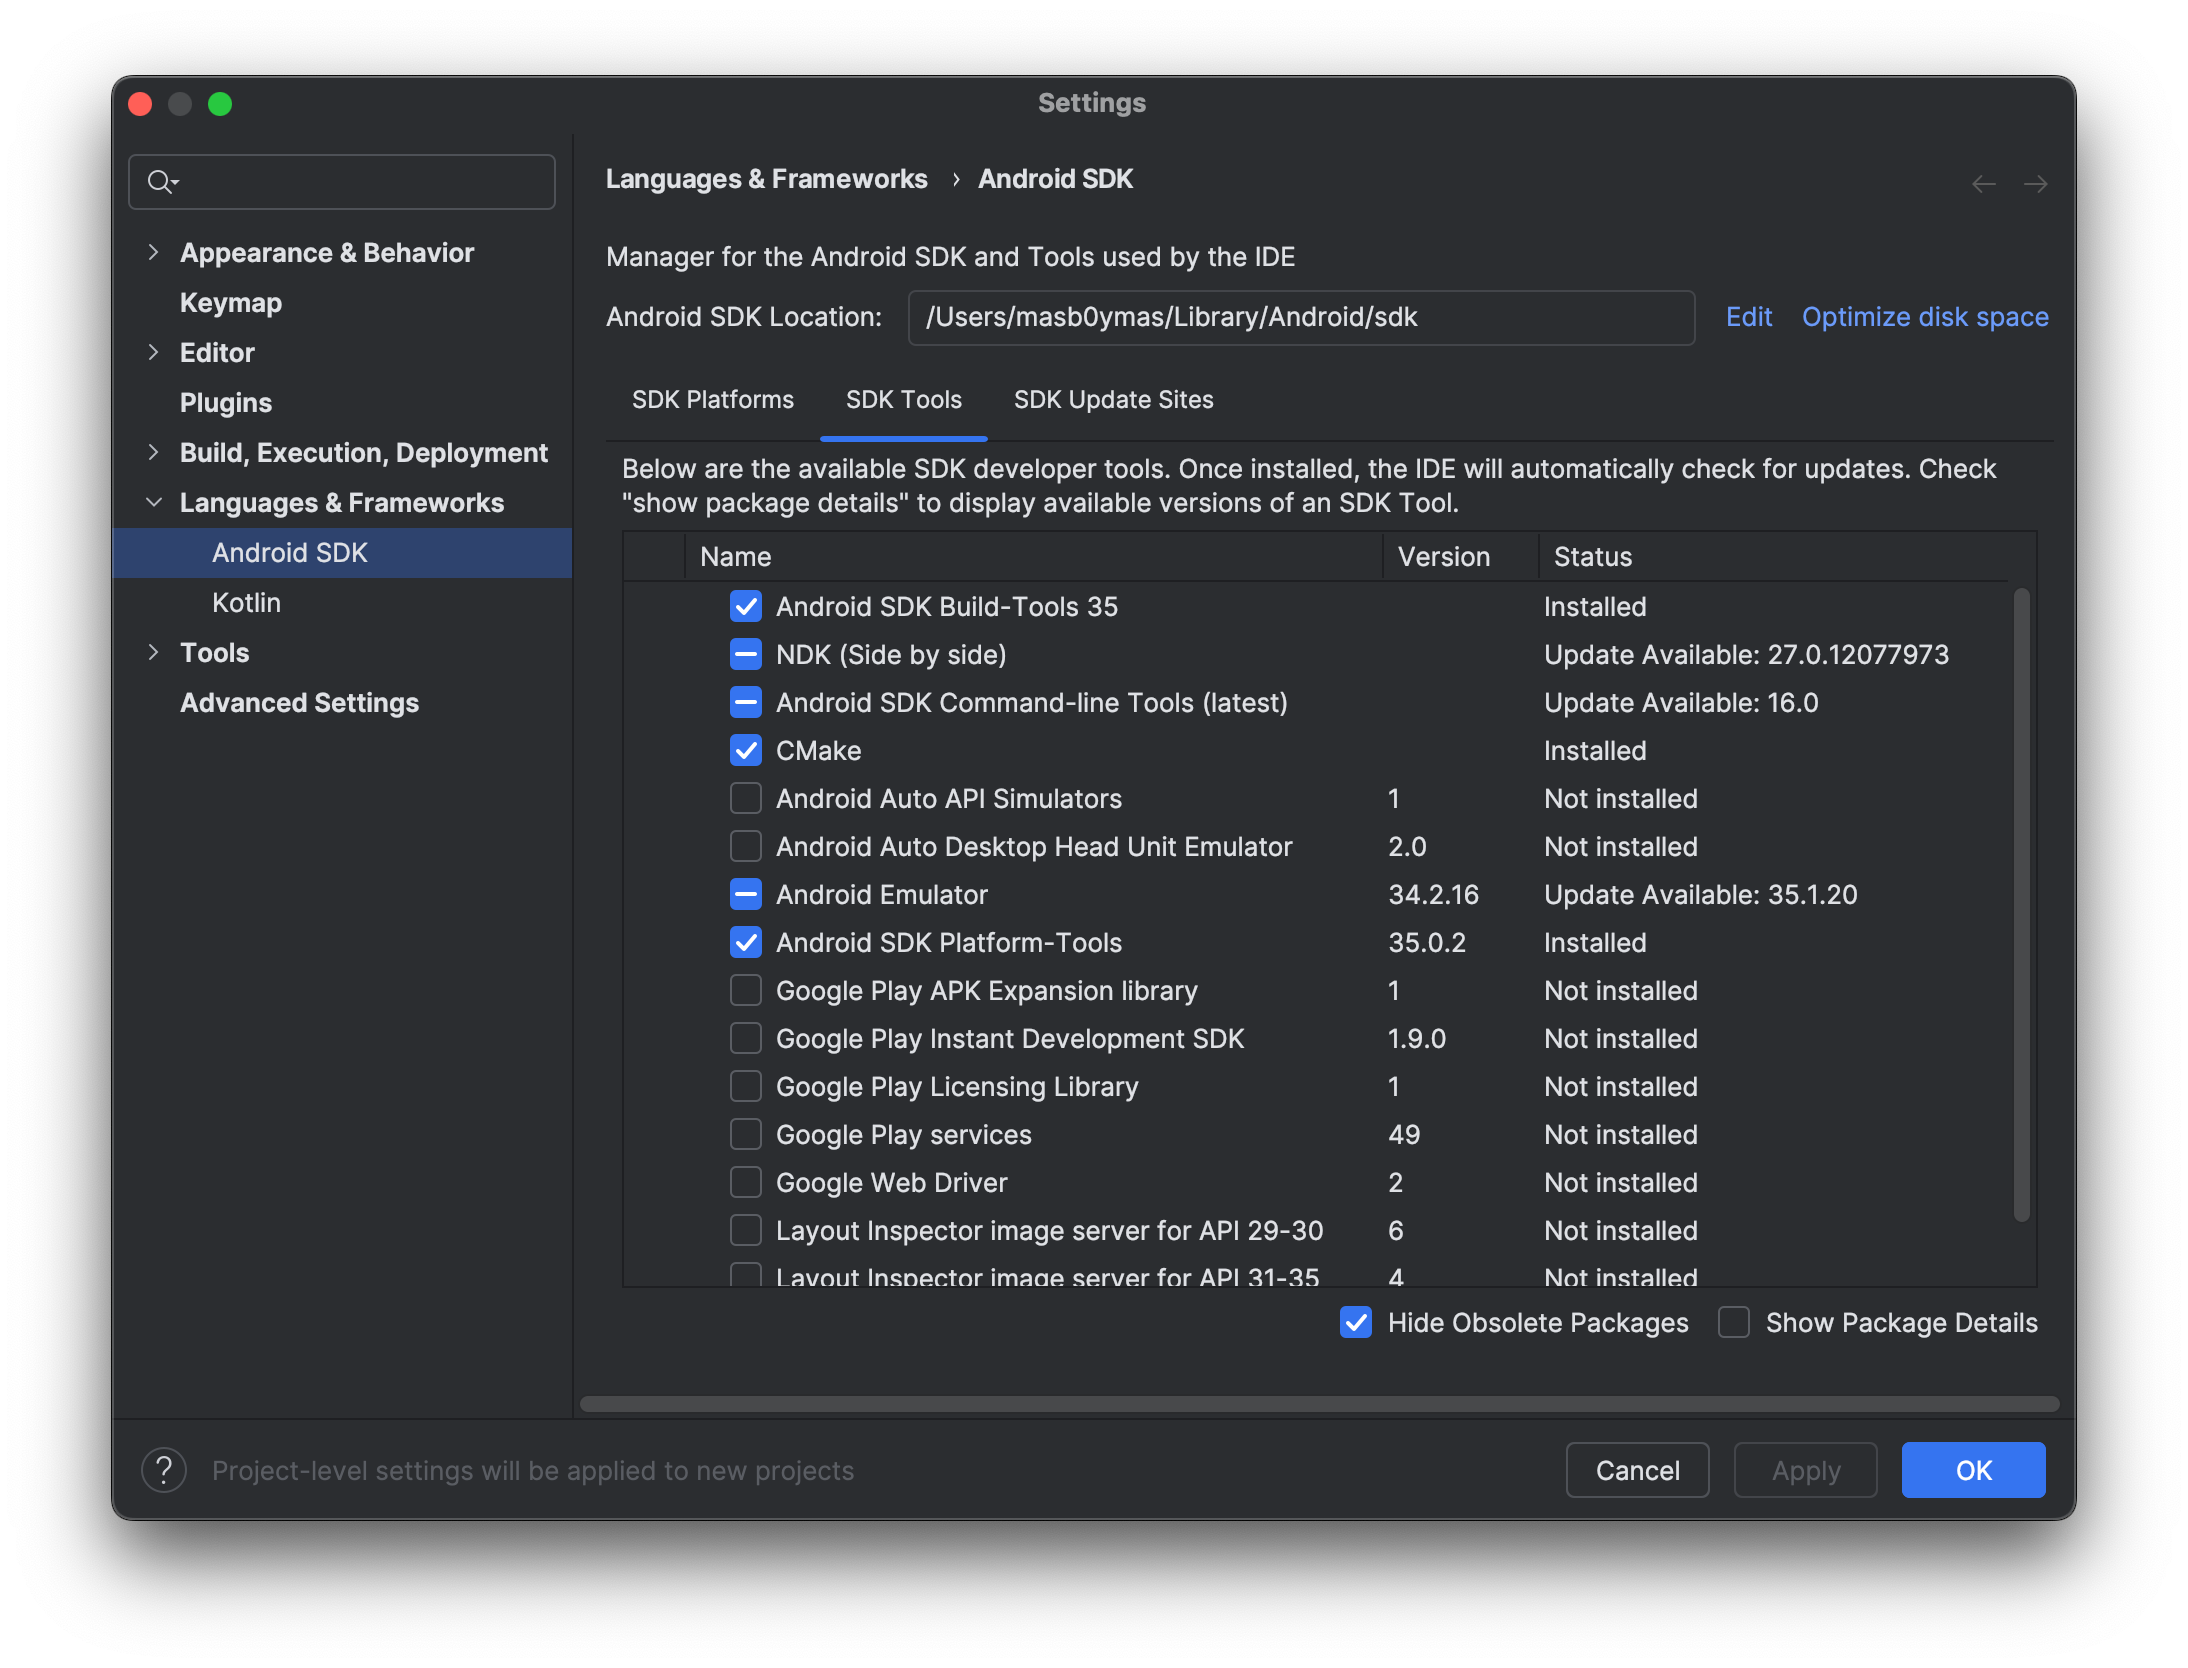Viewport: 2188px width, 1668px height.
Task: Uncheck the CMake checkbox
Action: pyautogui.click(x=746, y=751)
